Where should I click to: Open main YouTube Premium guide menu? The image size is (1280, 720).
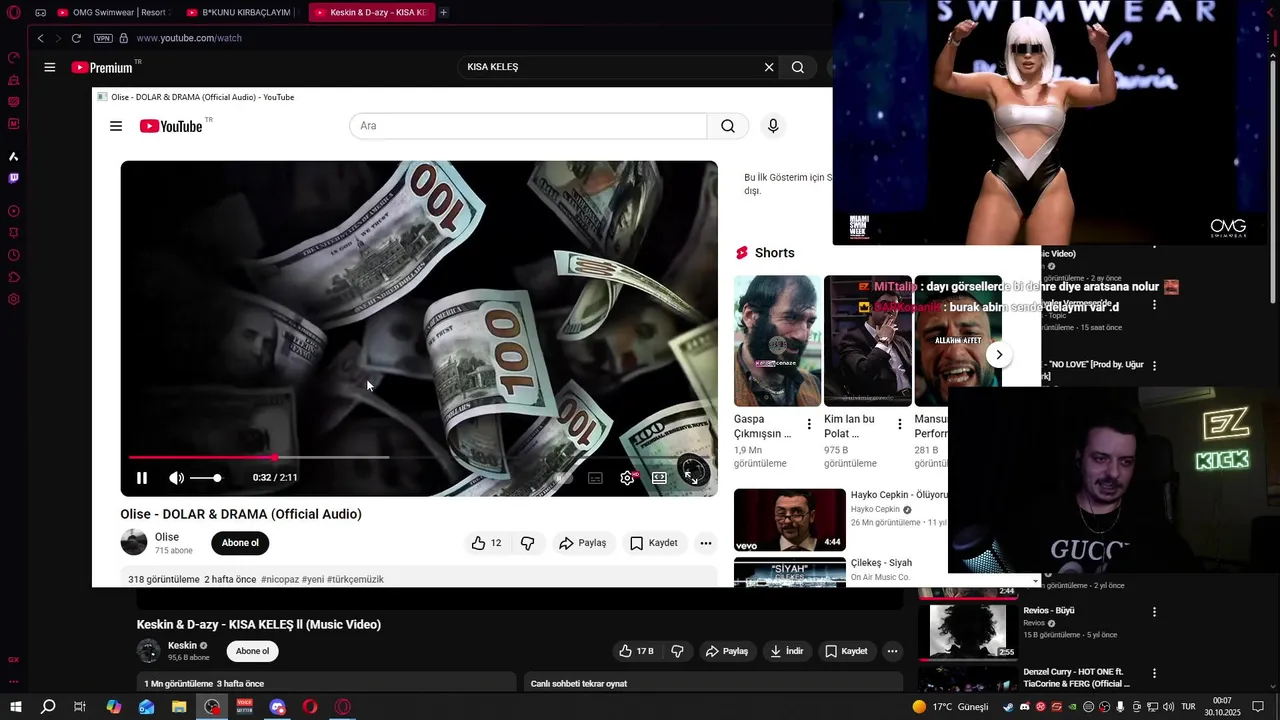[x=50, y=67]
